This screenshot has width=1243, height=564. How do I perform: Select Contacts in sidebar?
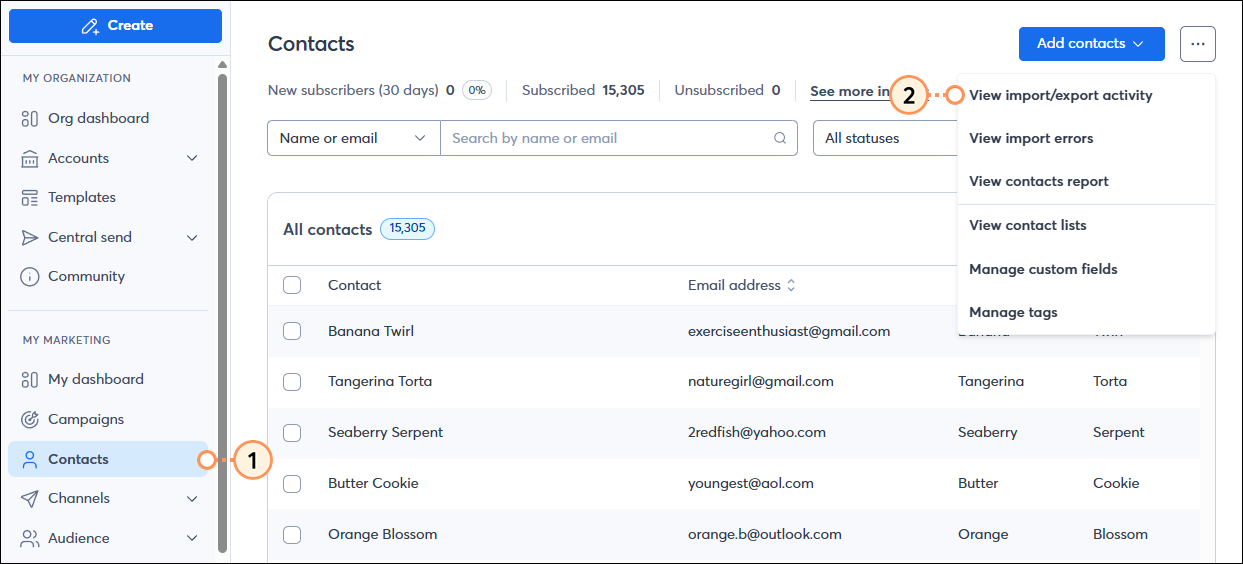108,459
